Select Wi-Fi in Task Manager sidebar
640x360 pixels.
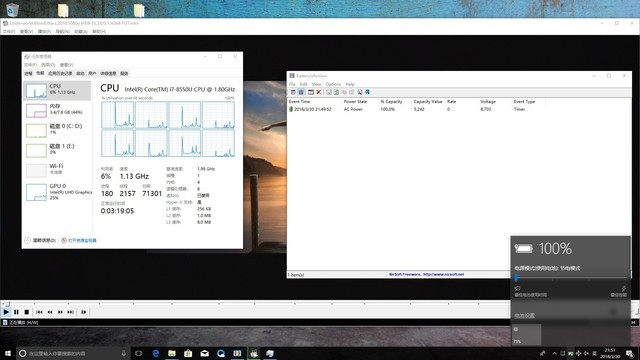coord(57,170)
